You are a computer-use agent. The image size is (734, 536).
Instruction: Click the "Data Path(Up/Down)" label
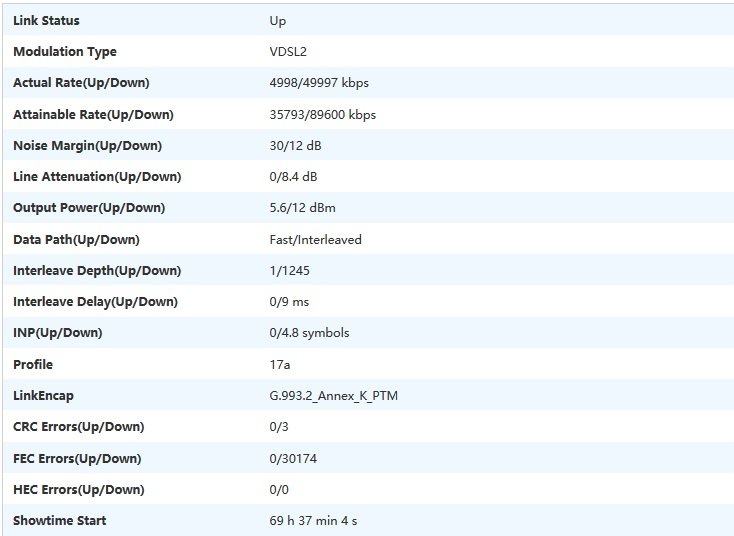76,240
